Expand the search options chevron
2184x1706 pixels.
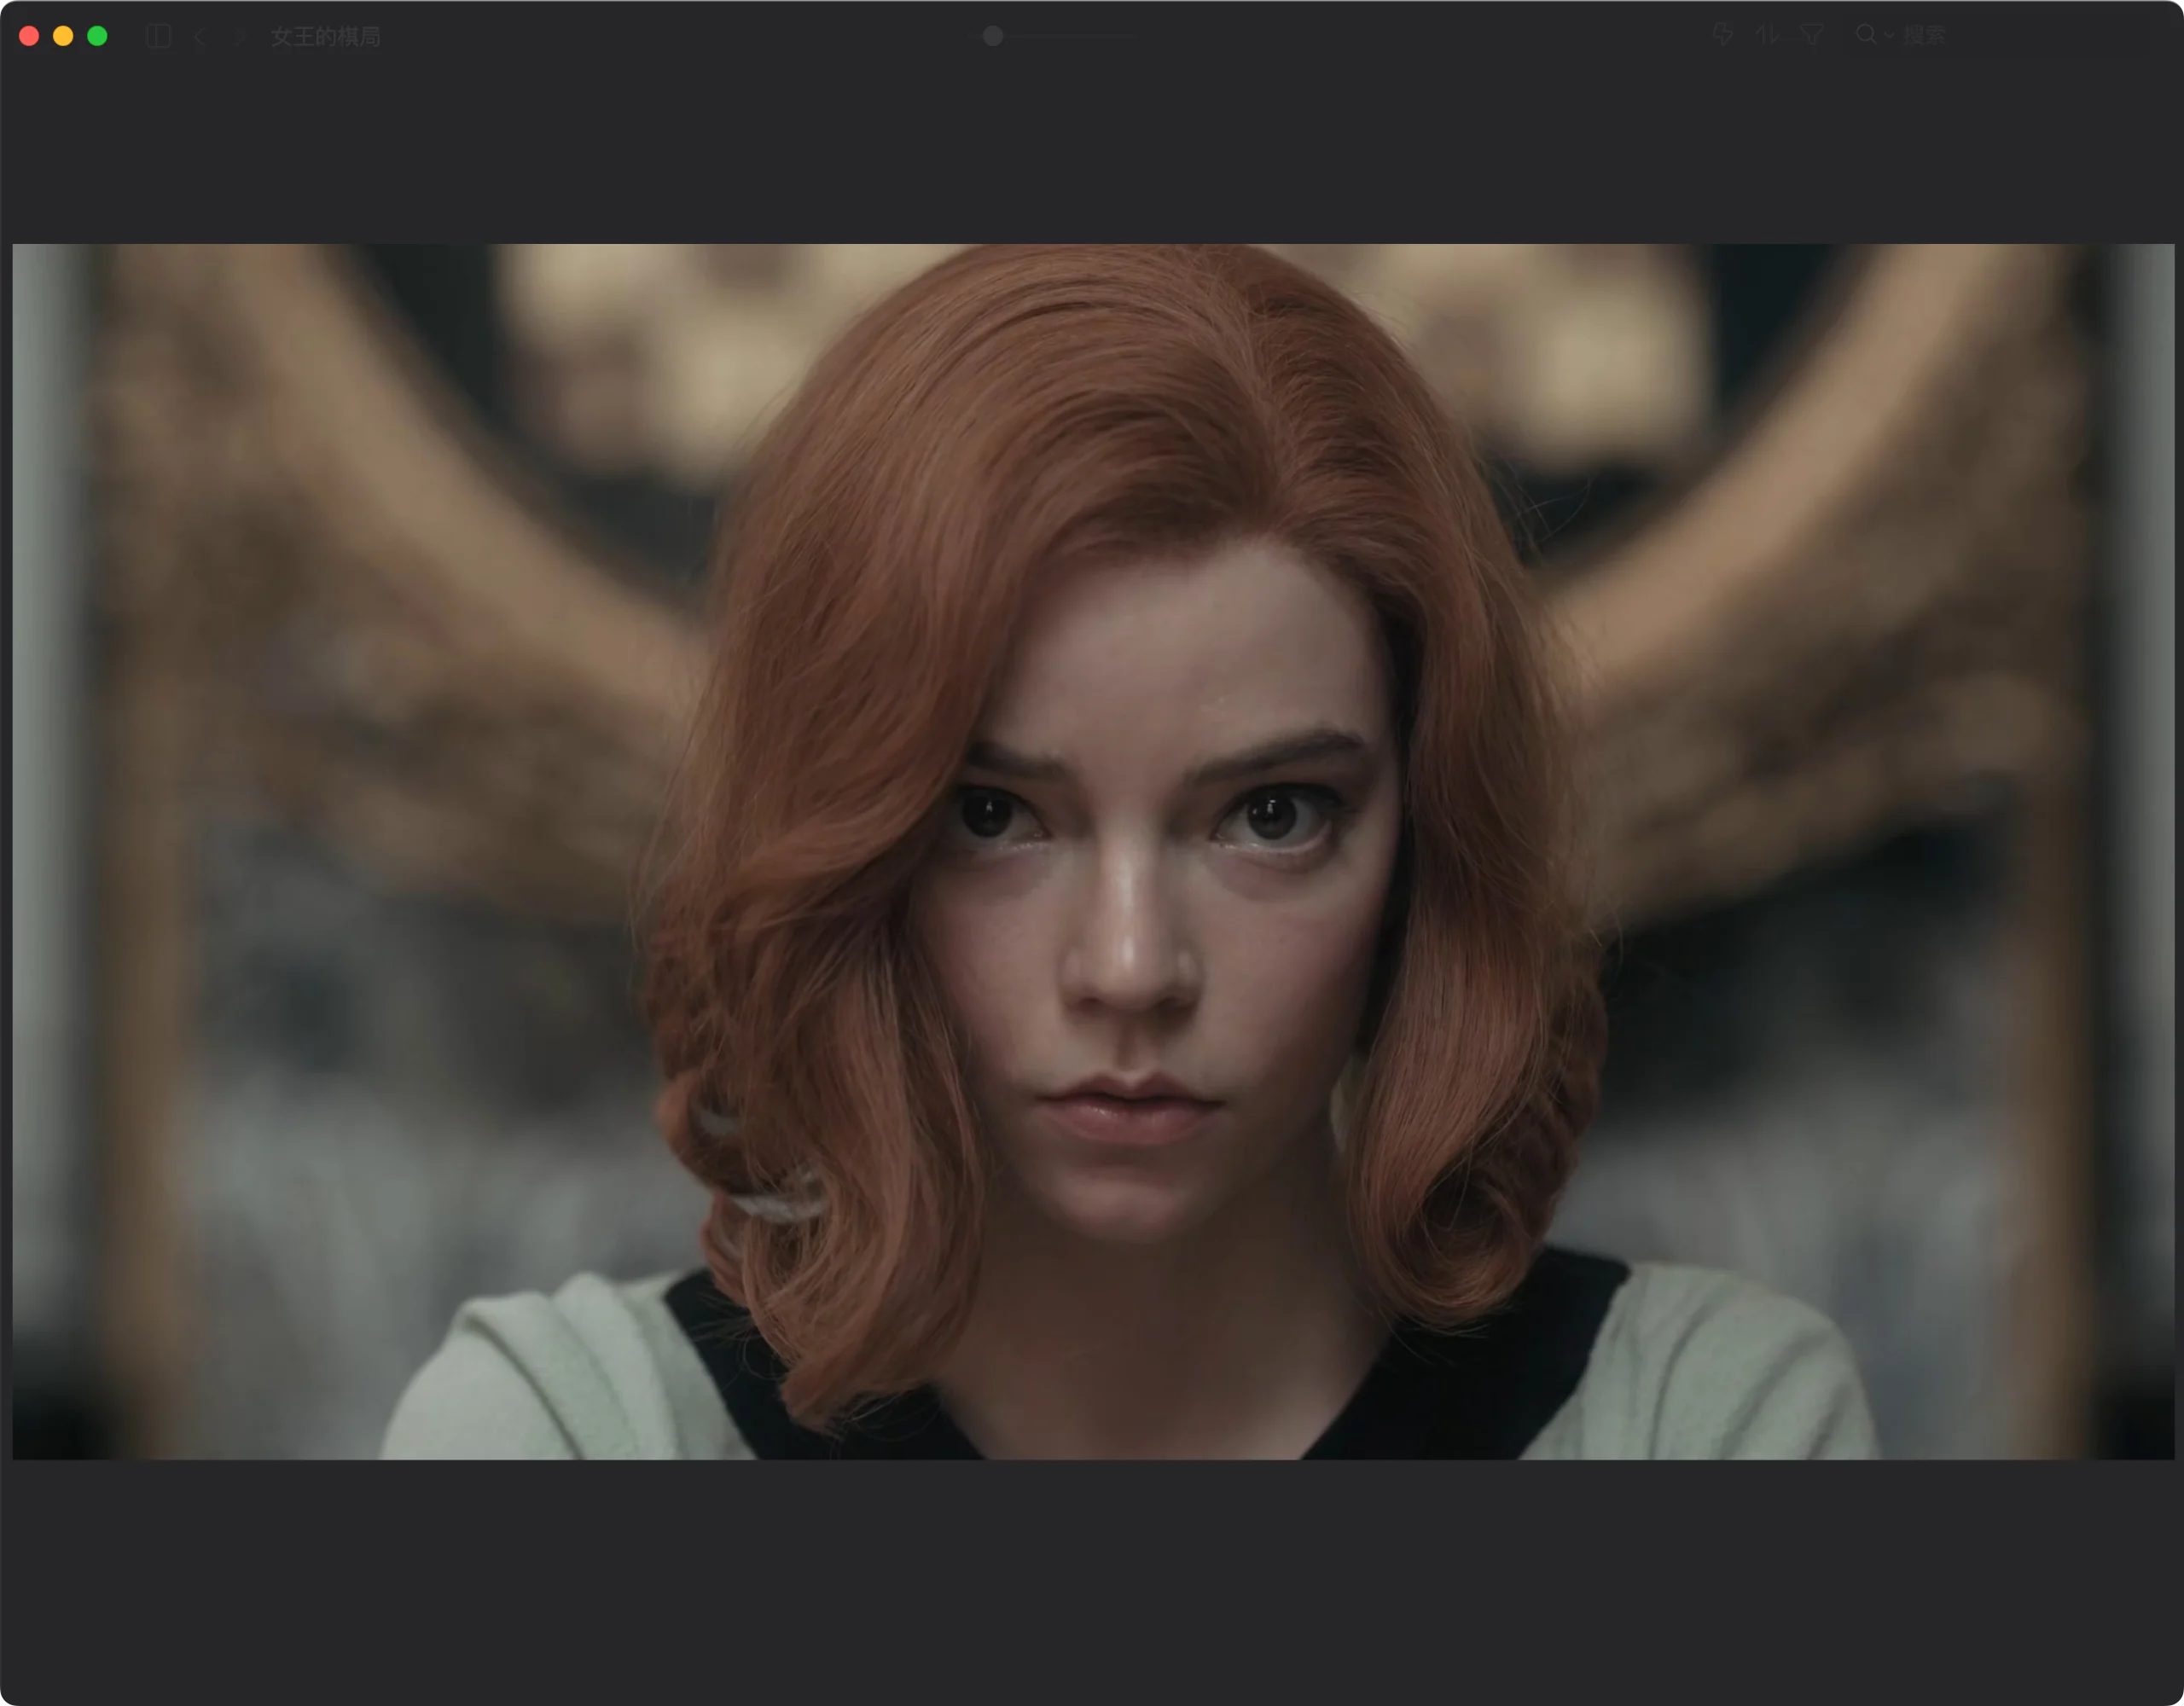coord(1889,36)
